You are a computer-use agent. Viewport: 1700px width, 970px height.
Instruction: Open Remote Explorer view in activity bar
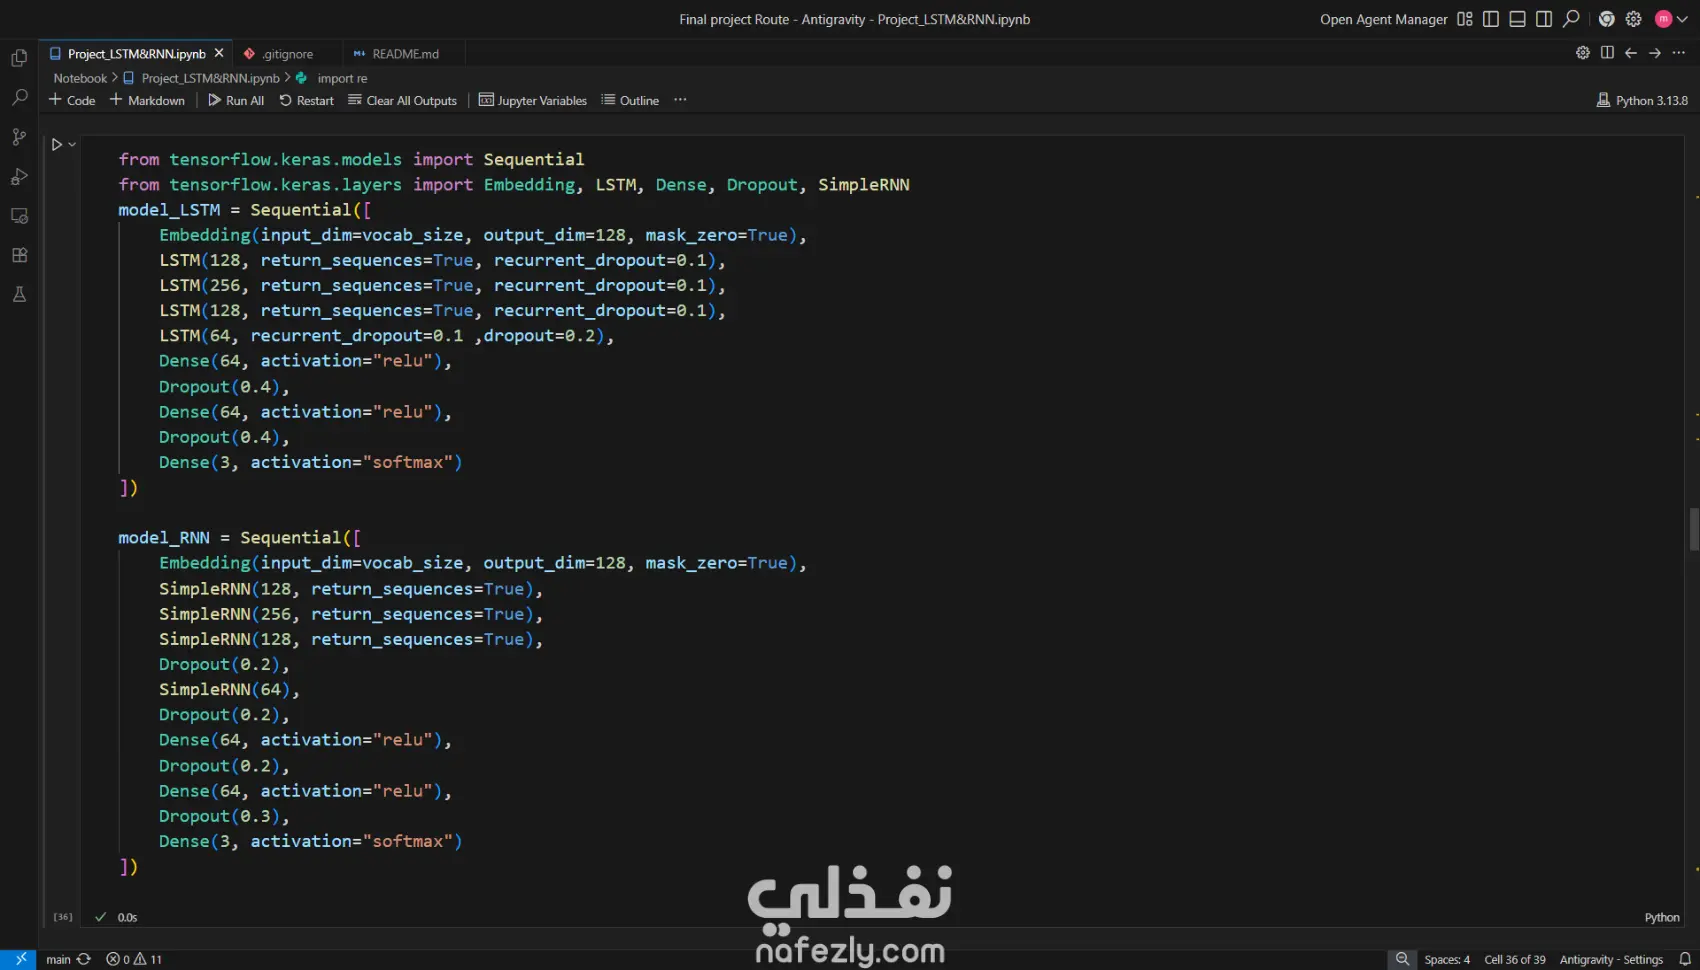(x=19, y=216)
